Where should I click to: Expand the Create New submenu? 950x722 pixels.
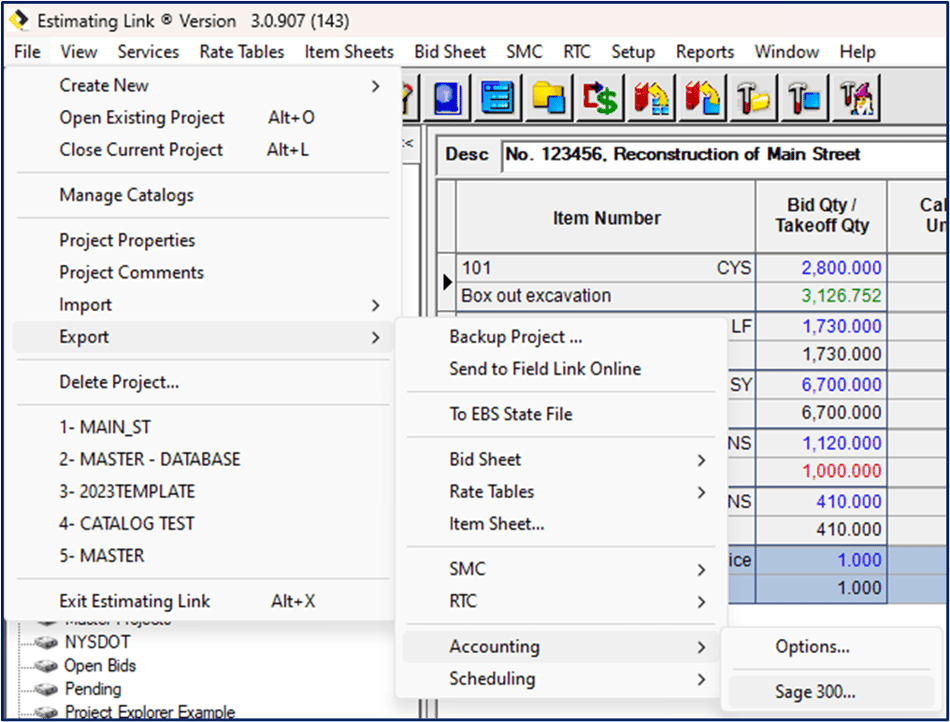tap(104, 85)
